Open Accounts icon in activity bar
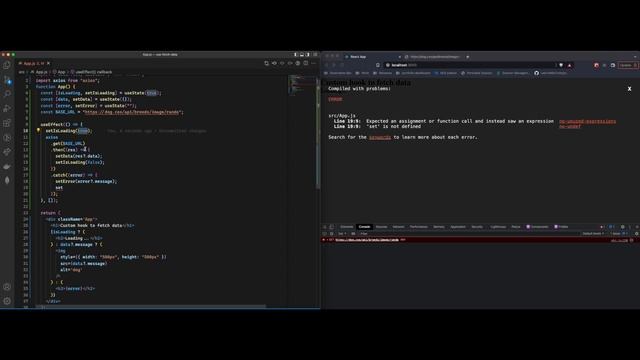Screen dimensions: 640x360 coord(7,287)
